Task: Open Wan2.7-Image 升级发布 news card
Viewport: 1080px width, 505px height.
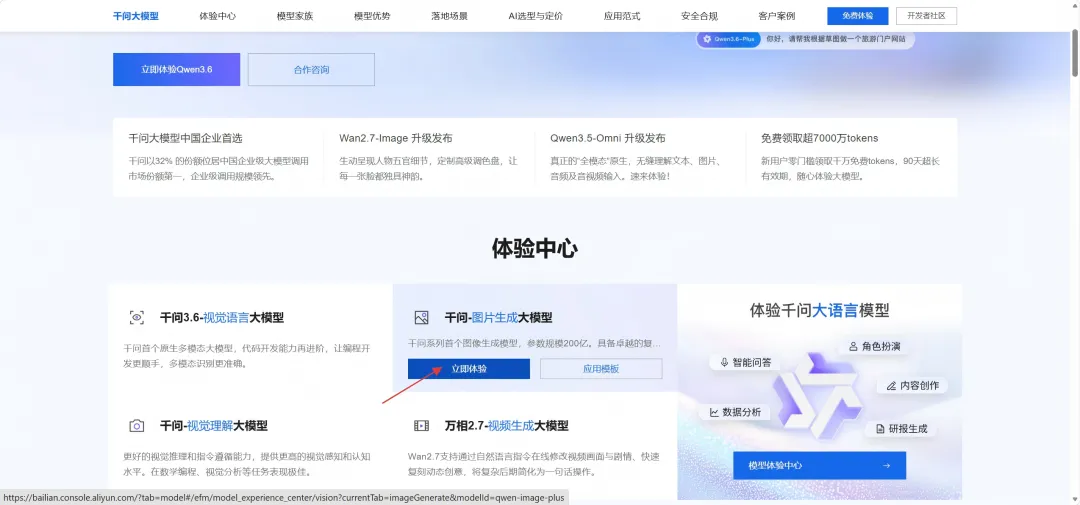Action: pyautogui.click(x=429, y=157)
